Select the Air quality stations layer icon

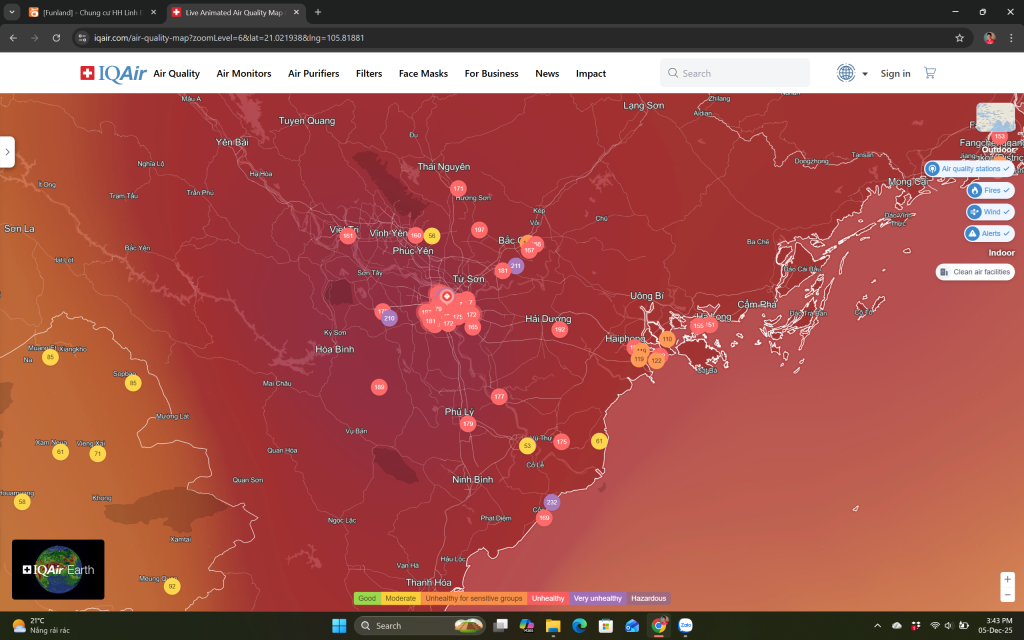point(932,168)
